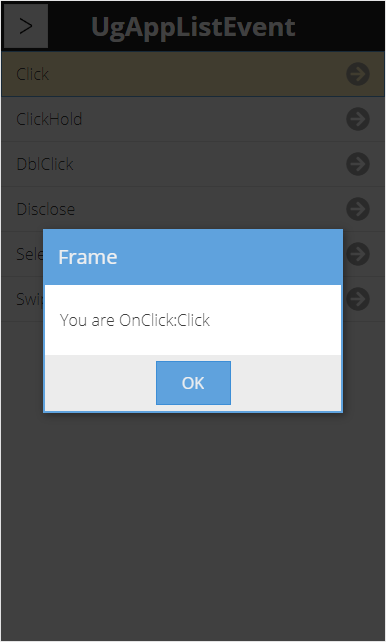Click the message You are OnClick:Click
The image size is (386, 642).
pyautogui.click(x=135, y=320)
